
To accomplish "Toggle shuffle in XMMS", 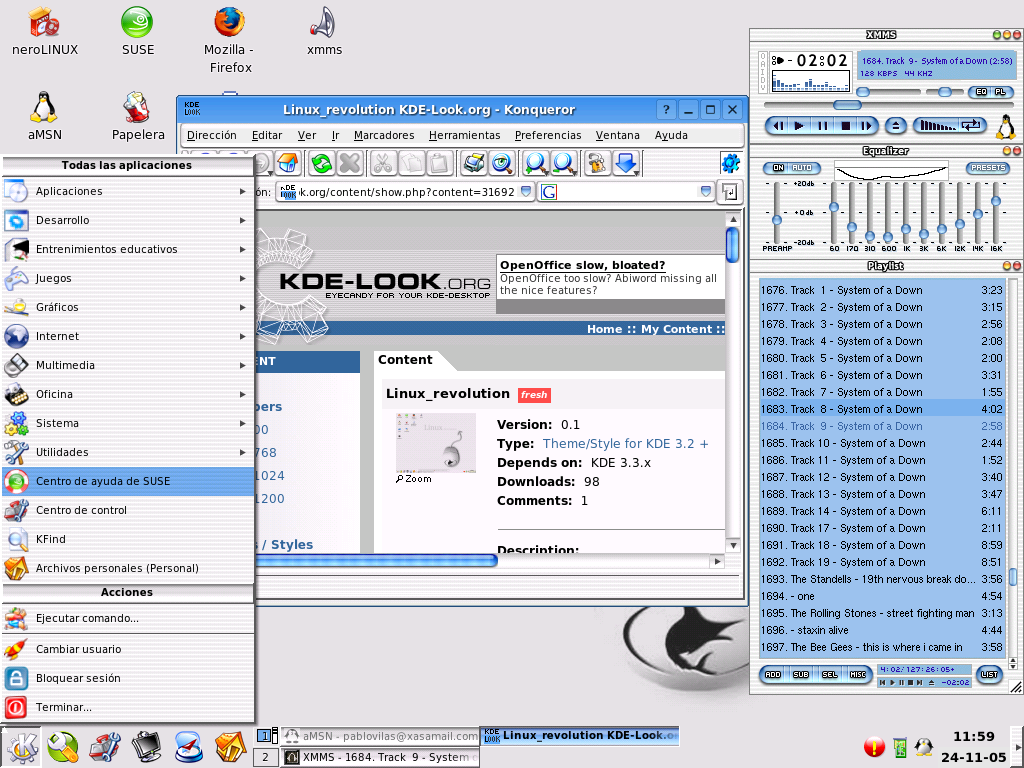I will 938,125.
